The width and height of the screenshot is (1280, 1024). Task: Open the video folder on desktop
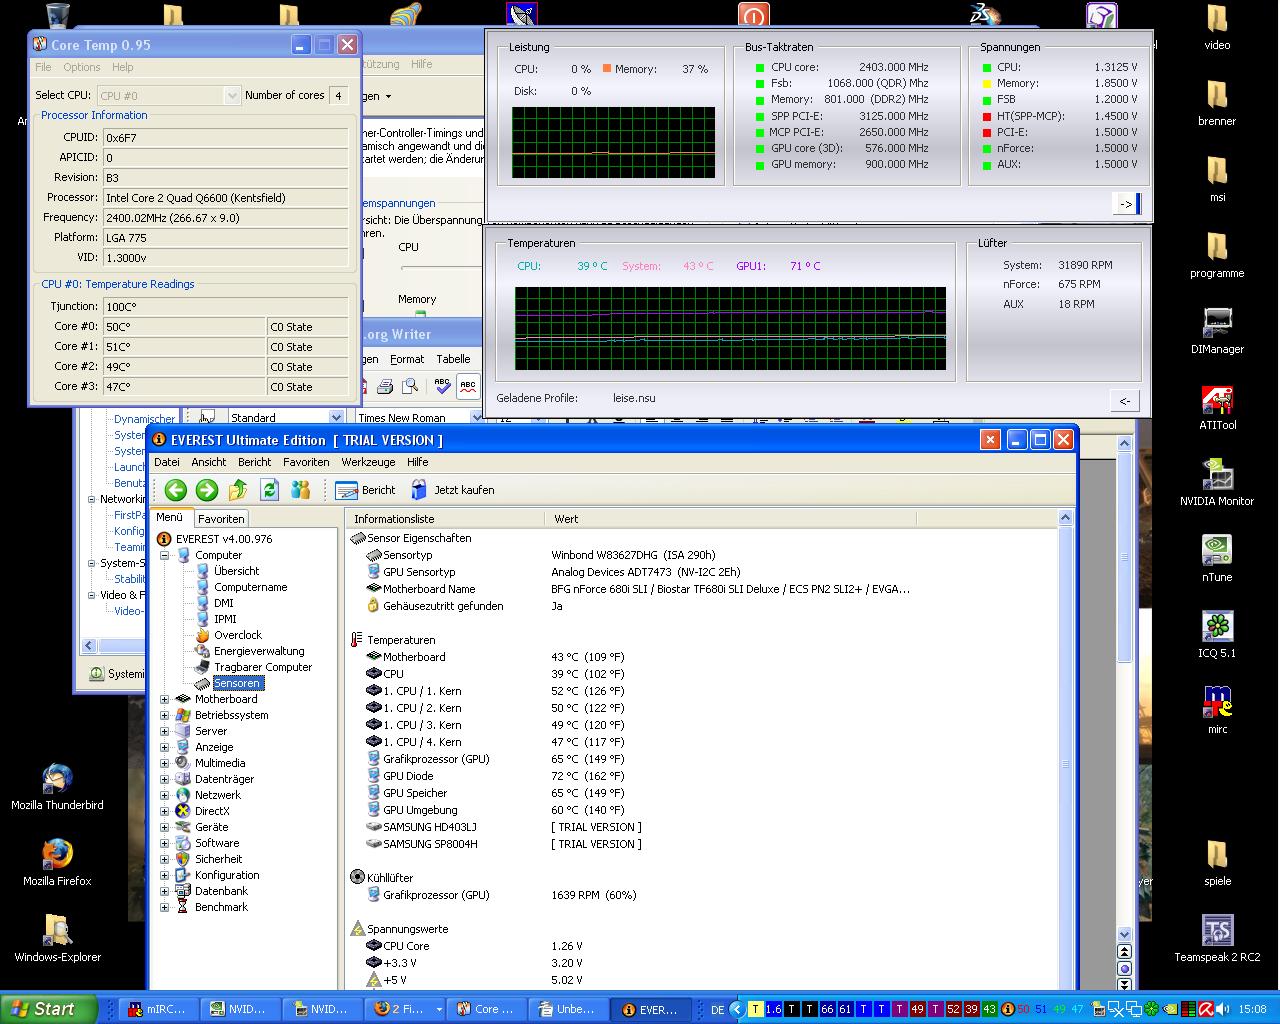tap(1217, 27)
